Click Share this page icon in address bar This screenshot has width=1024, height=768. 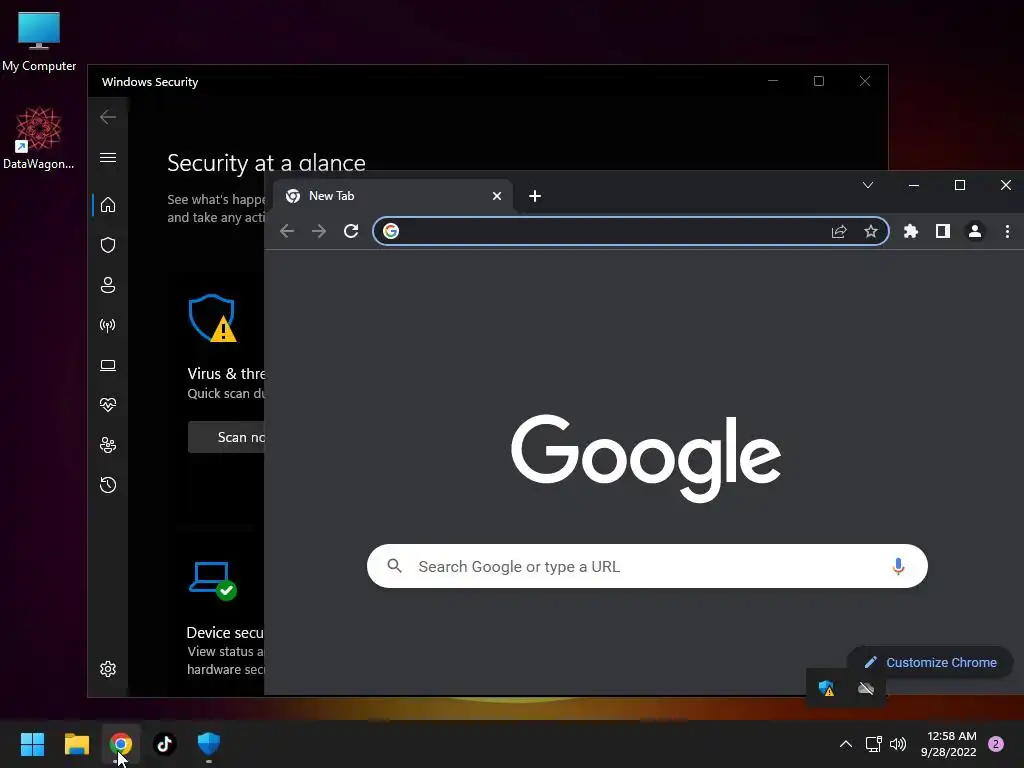[x=839, y=231]
